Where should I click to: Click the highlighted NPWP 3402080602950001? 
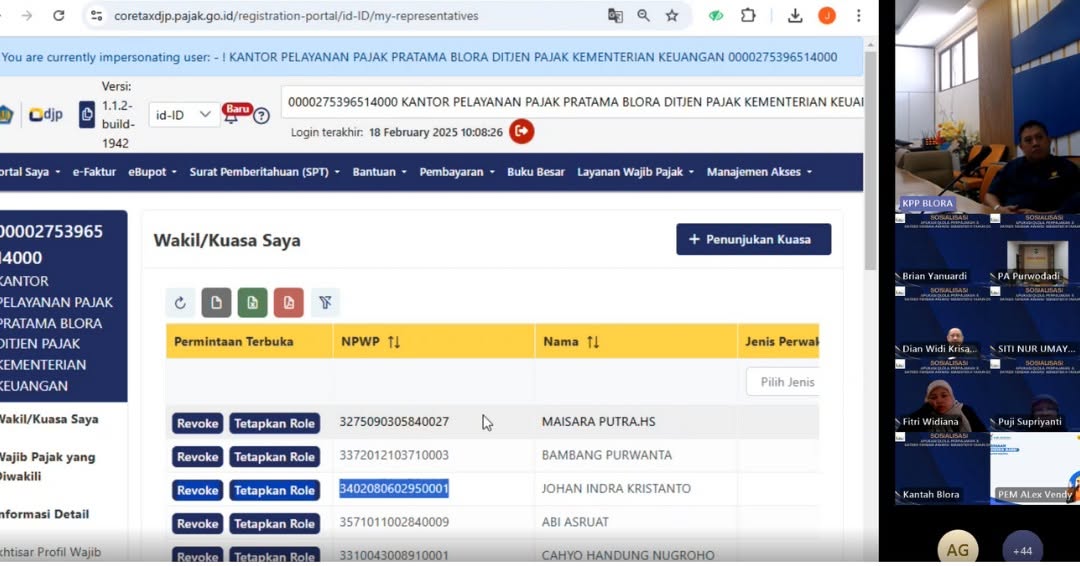394,489
